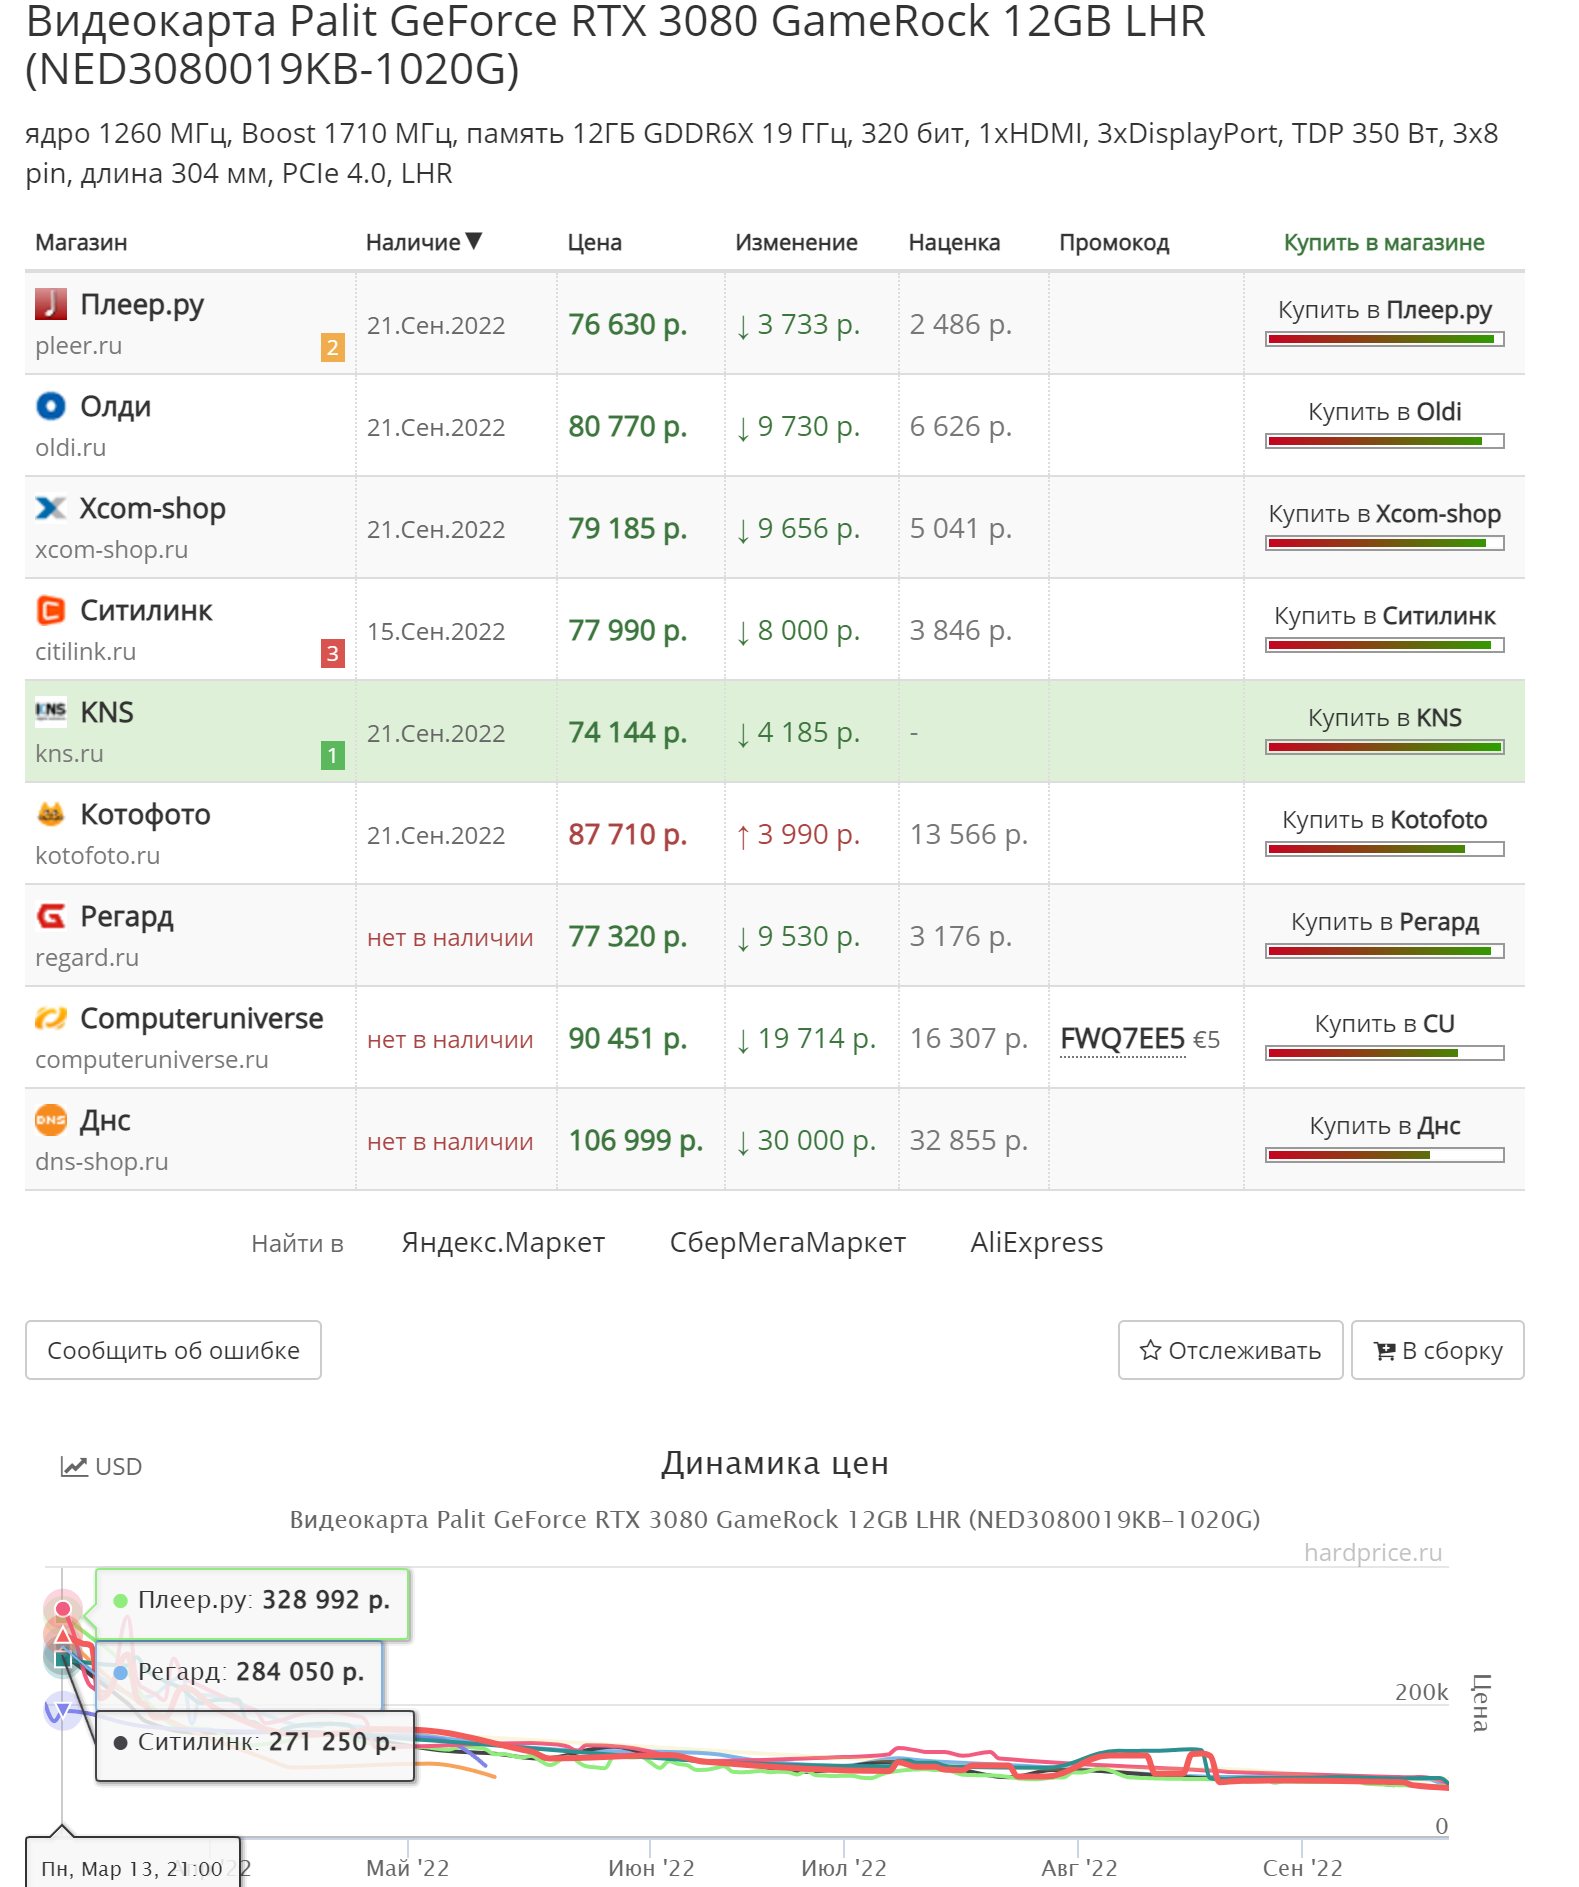The height and width of the screenshot is (1887, 1579).
Task: Click the FWQ7EE5 promo code
Action: click(1122, 1039)
